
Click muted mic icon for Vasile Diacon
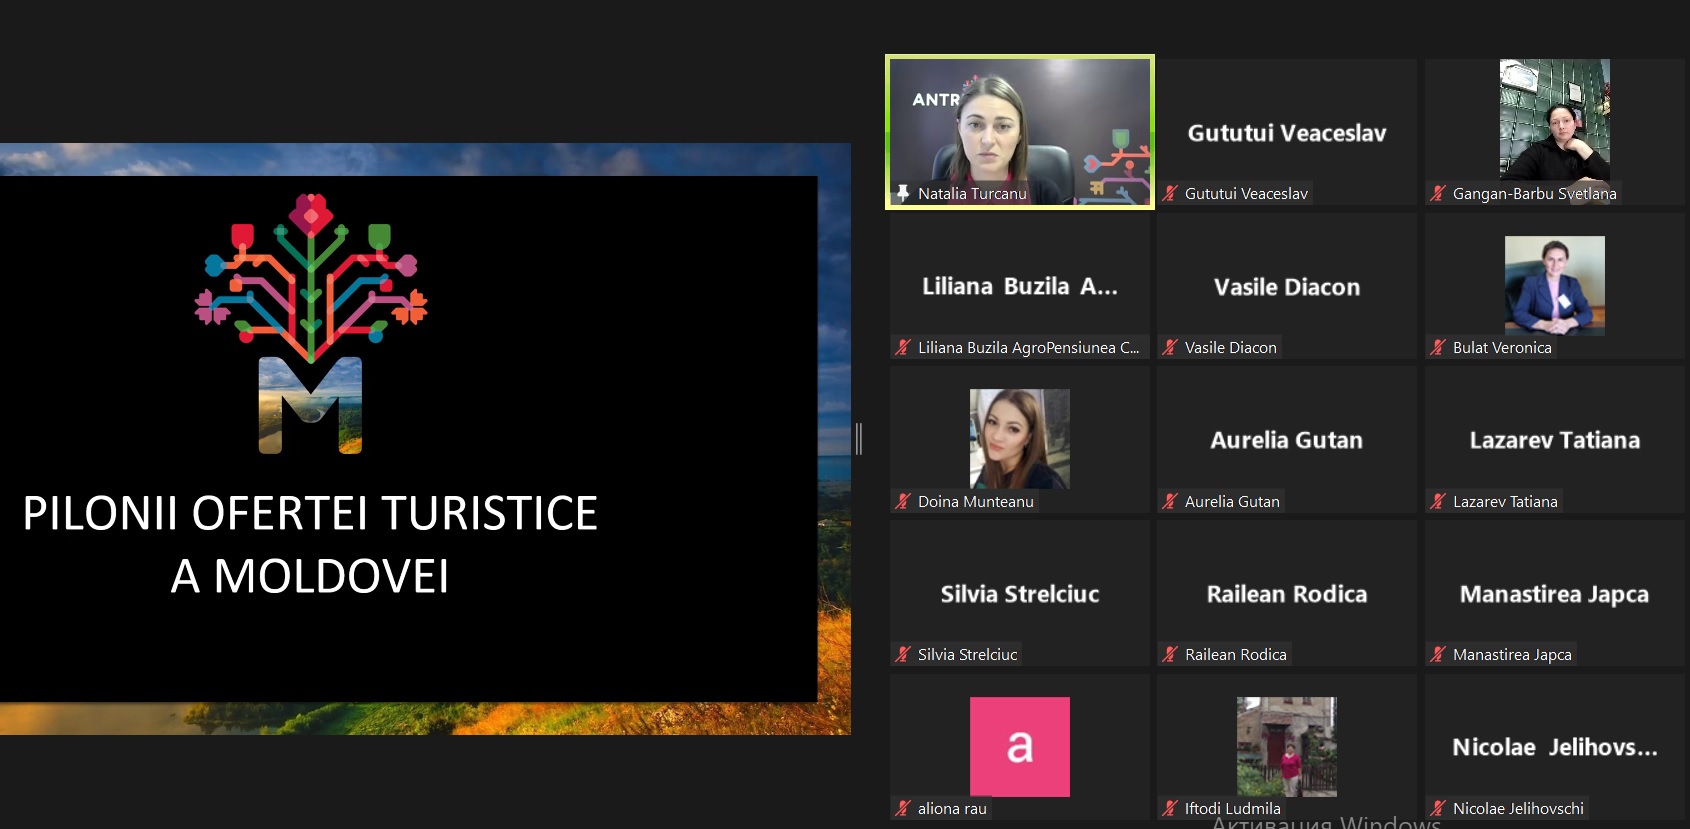pyautogui.click(x=1170, y=347)
